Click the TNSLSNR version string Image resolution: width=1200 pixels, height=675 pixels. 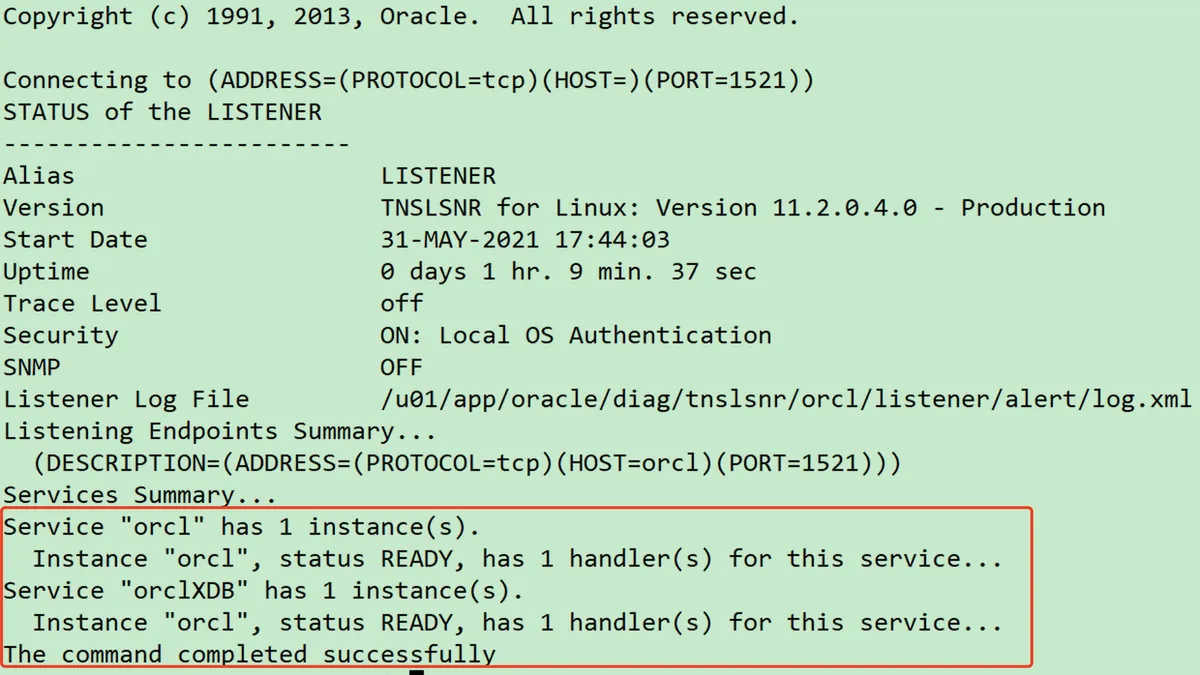[x=740, y=207]
